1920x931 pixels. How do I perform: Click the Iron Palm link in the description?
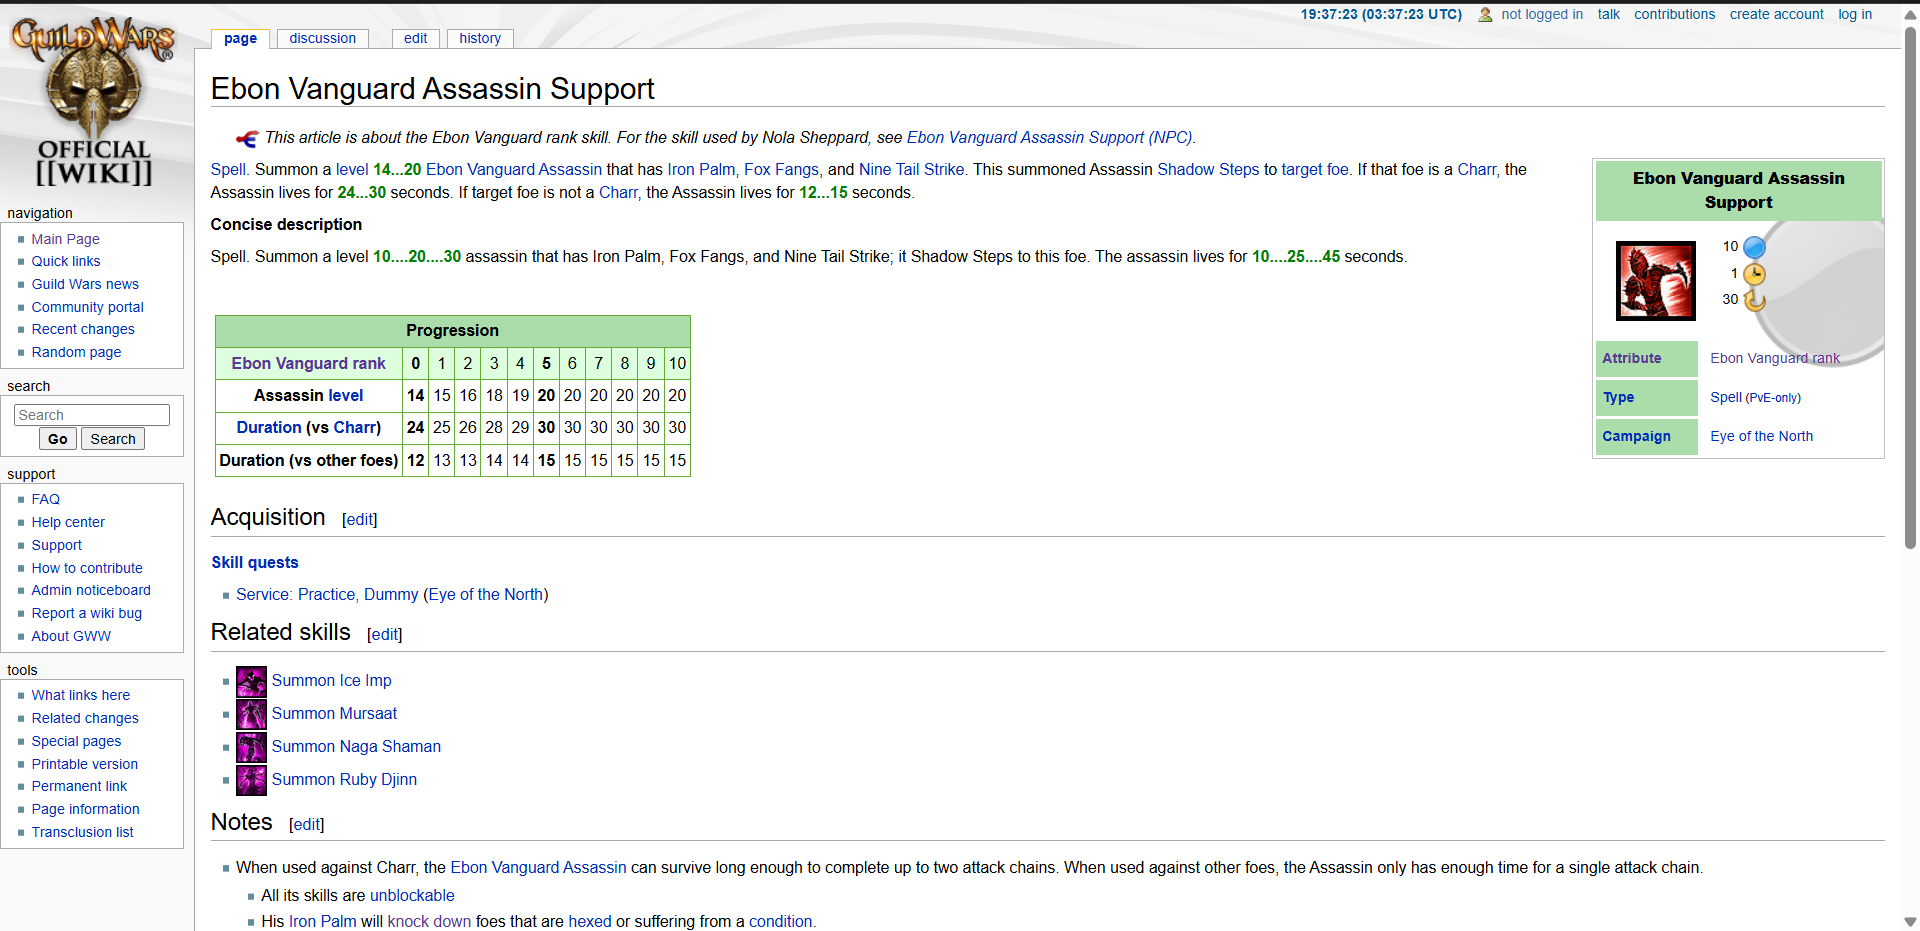(x=701, y=169)
